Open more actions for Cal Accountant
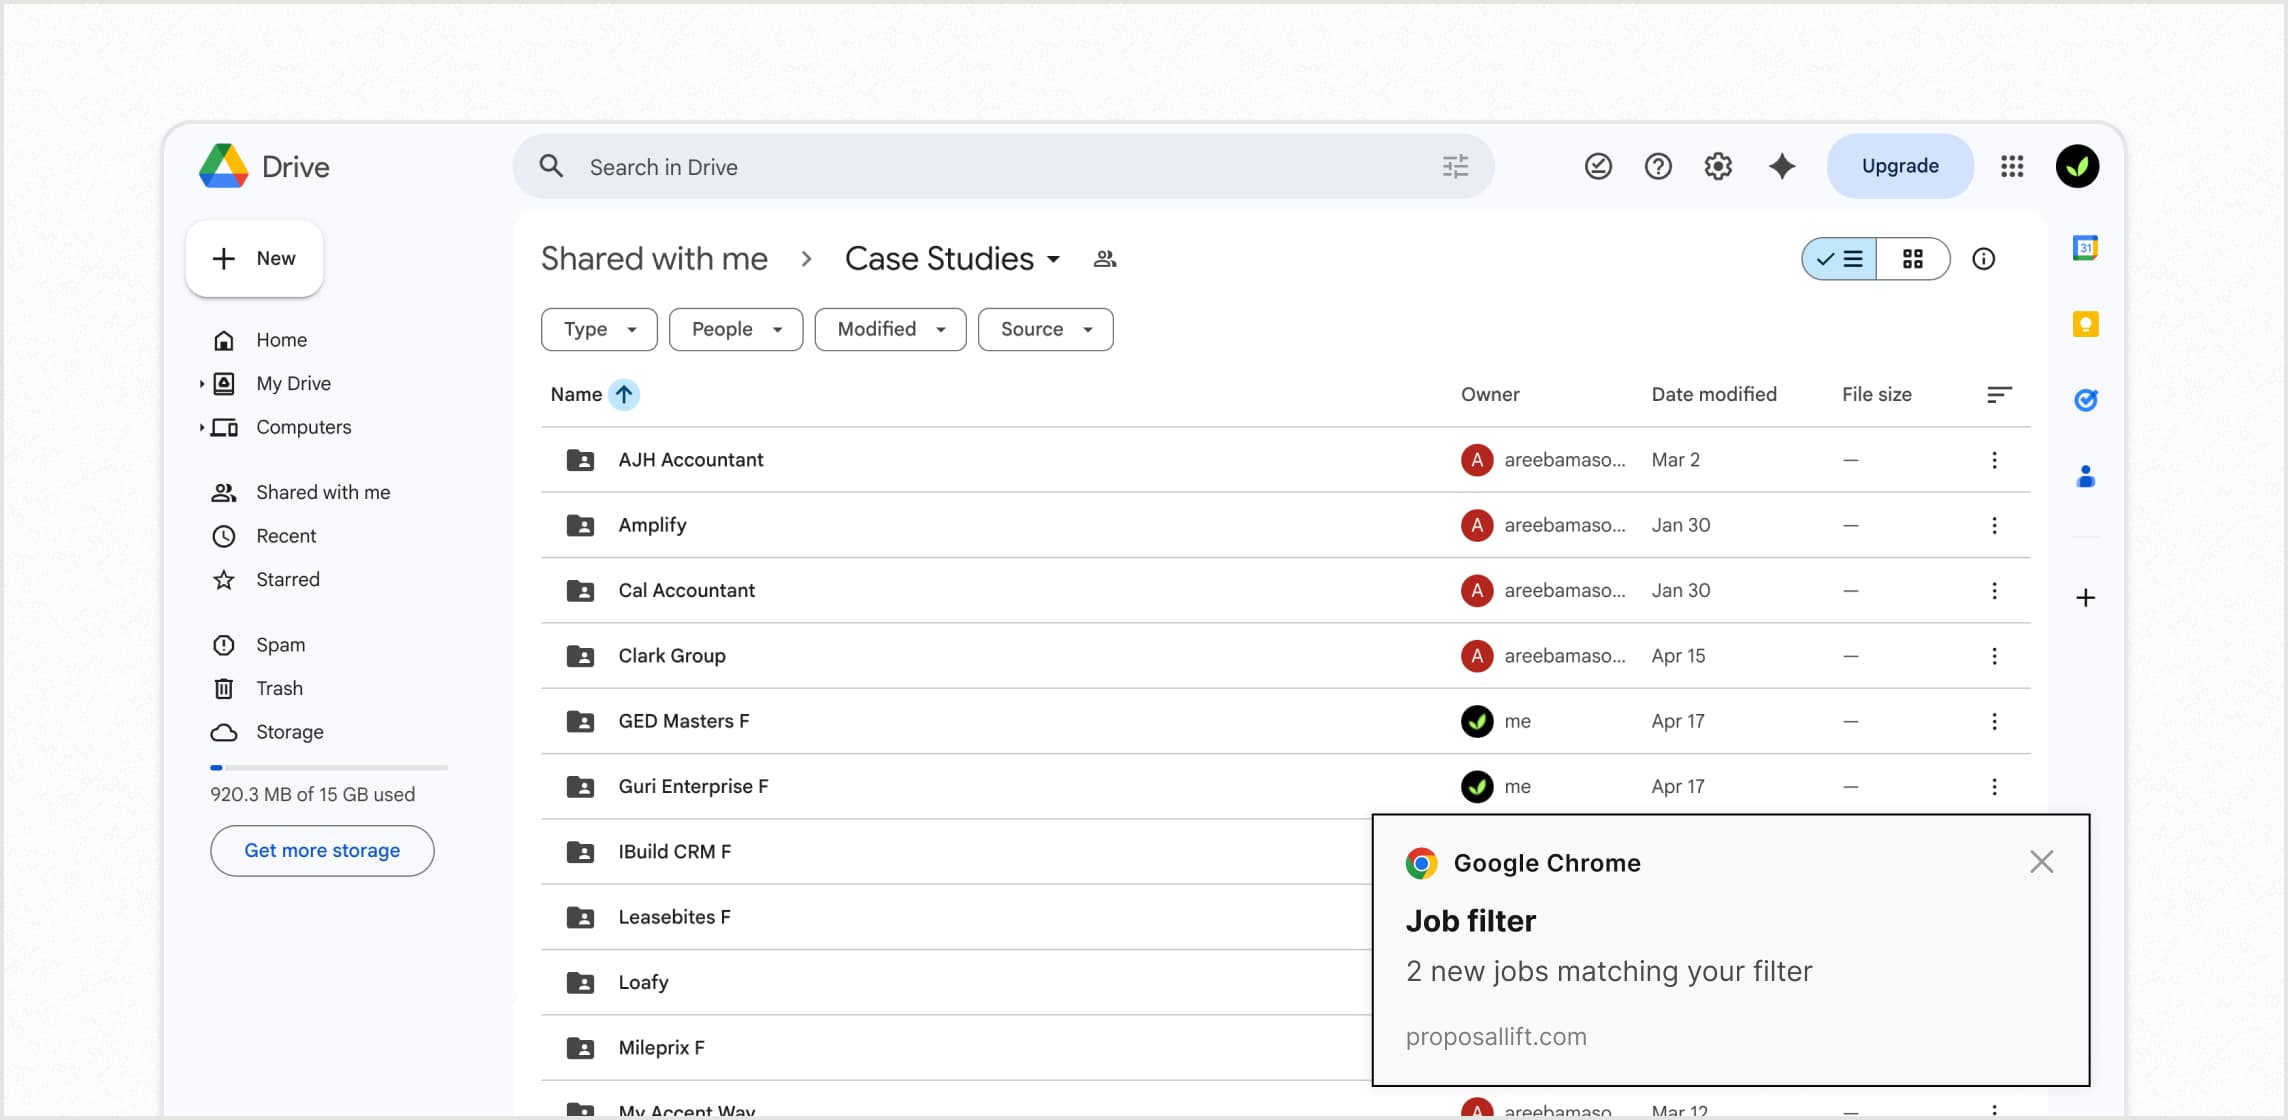Image resolution: width=2288 pixels, height=1120 pixels. pyautogui.click(x=1994, y=590)
